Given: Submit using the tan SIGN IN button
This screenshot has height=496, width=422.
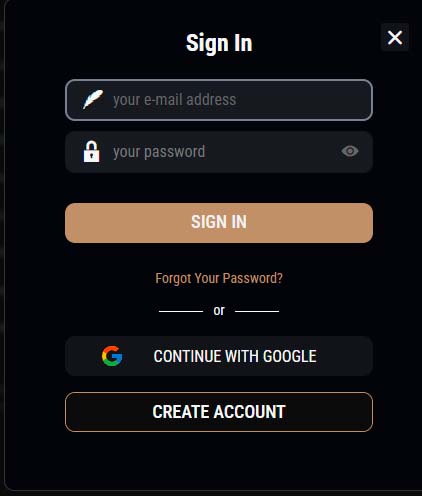Looking at the screenshot, I should pos(219,223).
